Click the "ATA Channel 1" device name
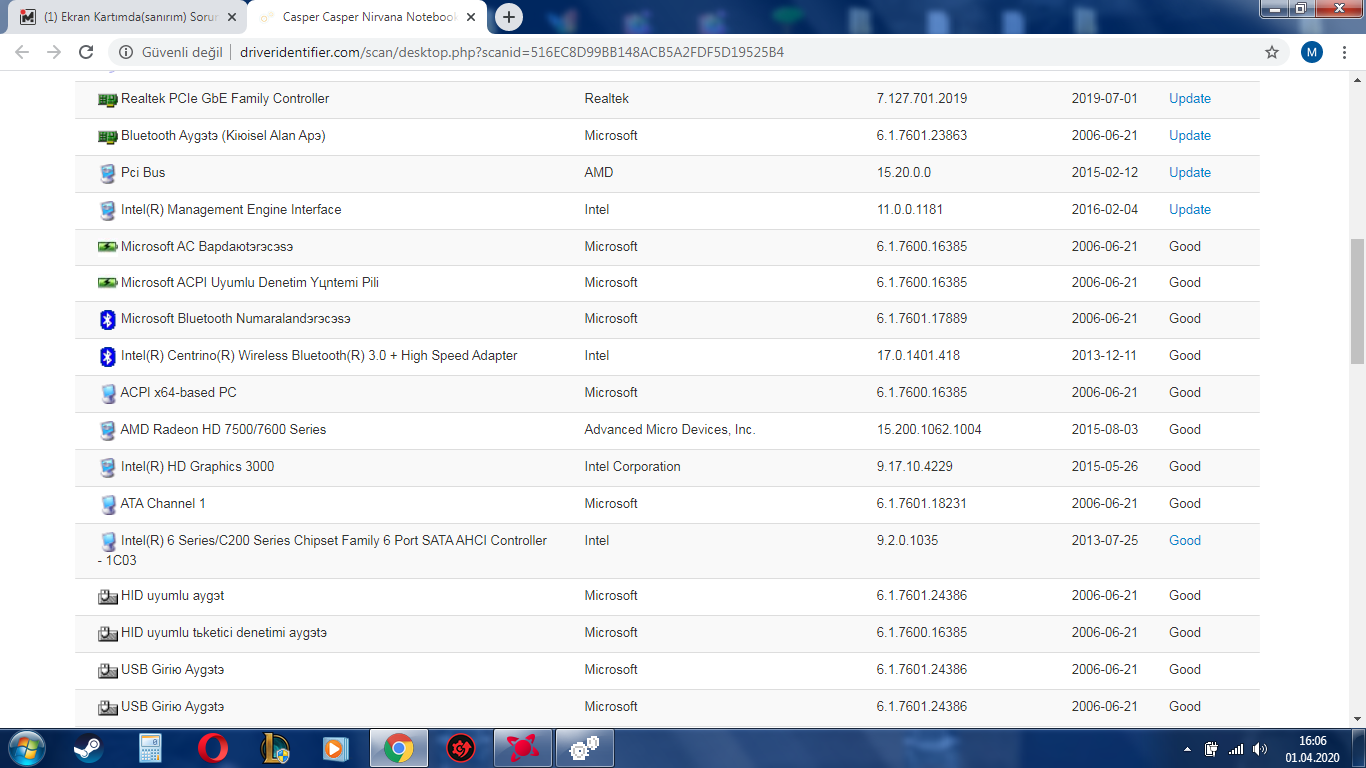Screen dimensions: 1366x768 click(x=163, y=504)
